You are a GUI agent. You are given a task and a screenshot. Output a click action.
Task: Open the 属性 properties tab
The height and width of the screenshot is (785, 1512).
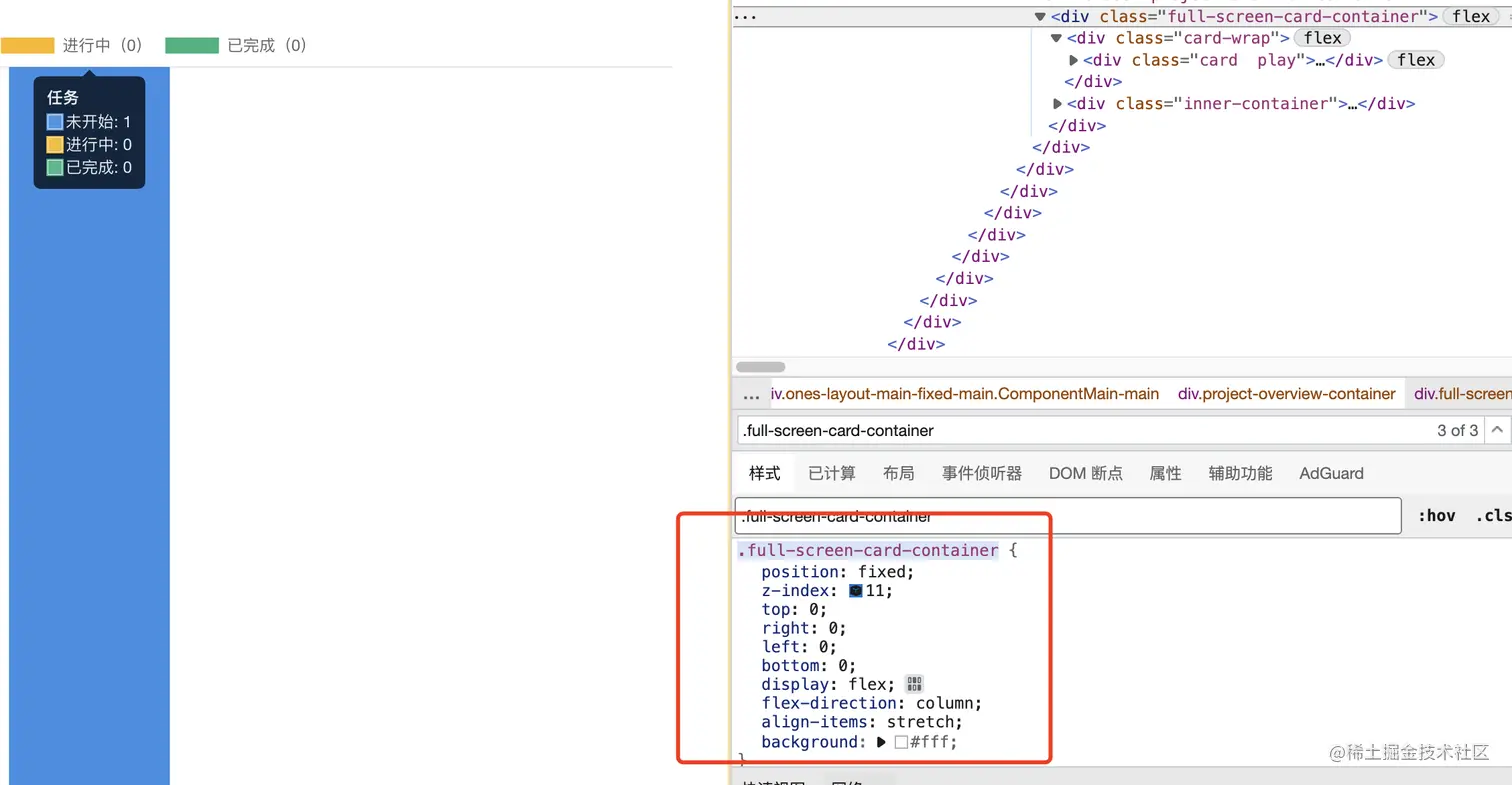(1166, 473)
